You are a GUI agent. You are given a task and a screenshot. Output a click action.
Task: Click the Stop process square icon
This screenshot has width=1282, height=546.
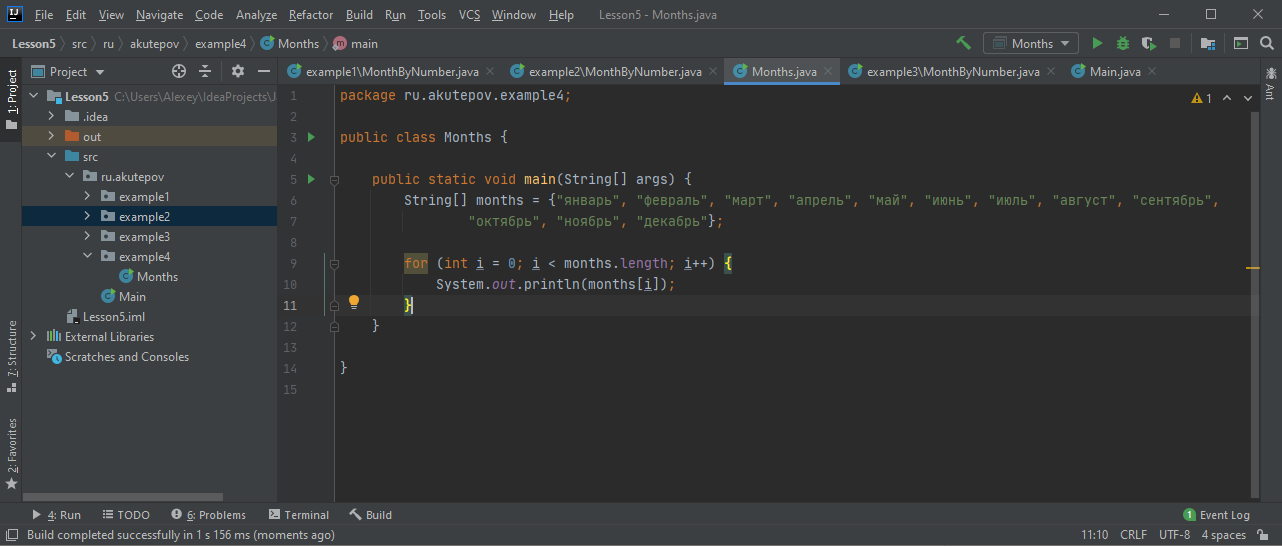coord(1175,43)
